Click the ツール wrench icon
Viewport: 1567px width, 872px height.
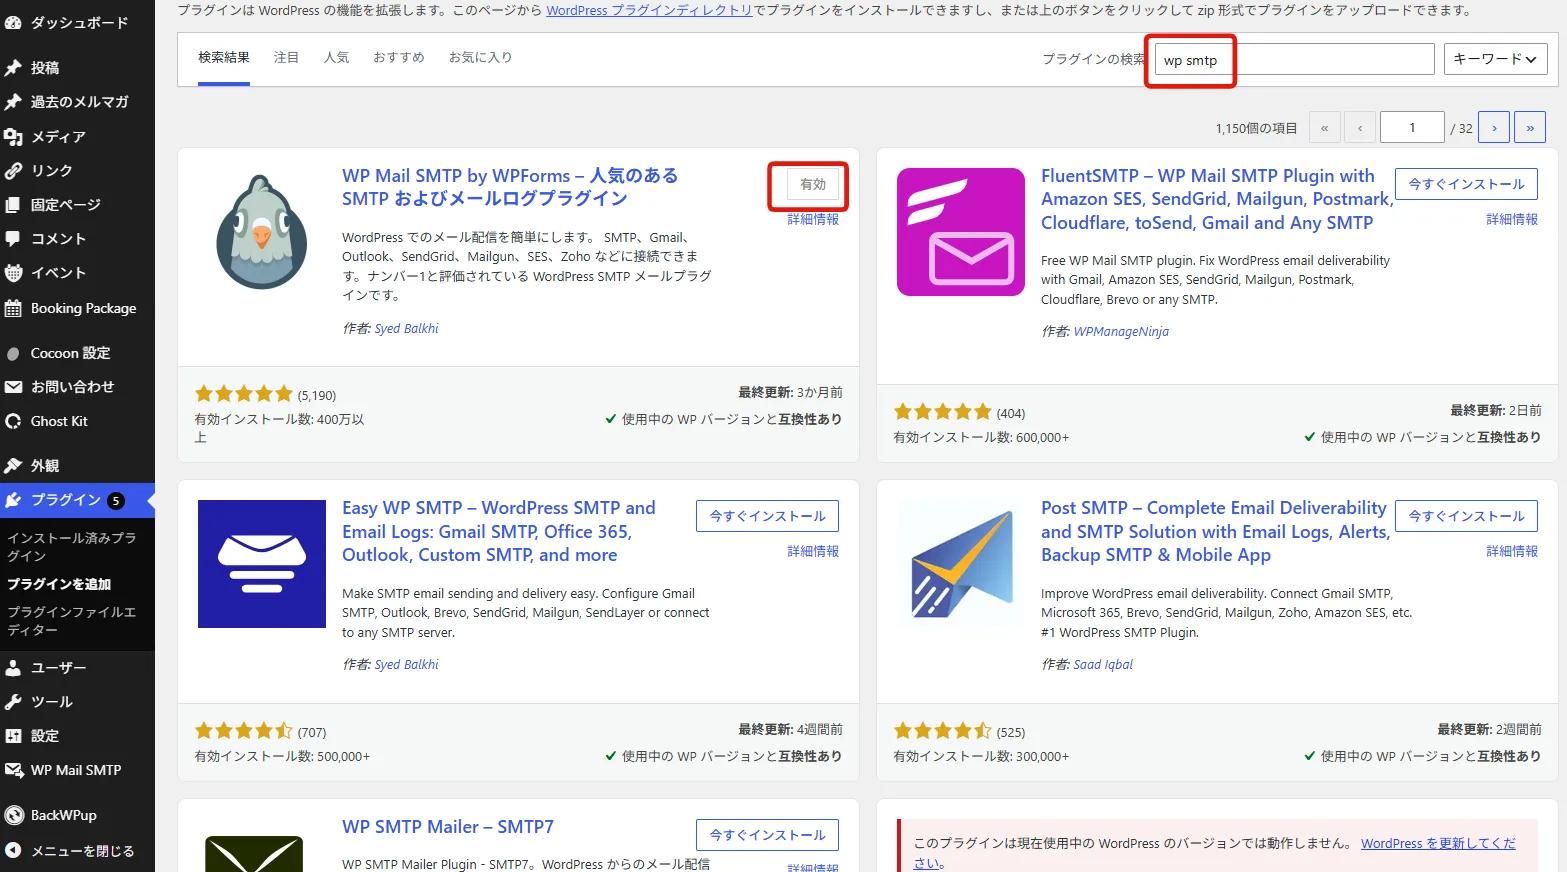click(x=13, y=702)
